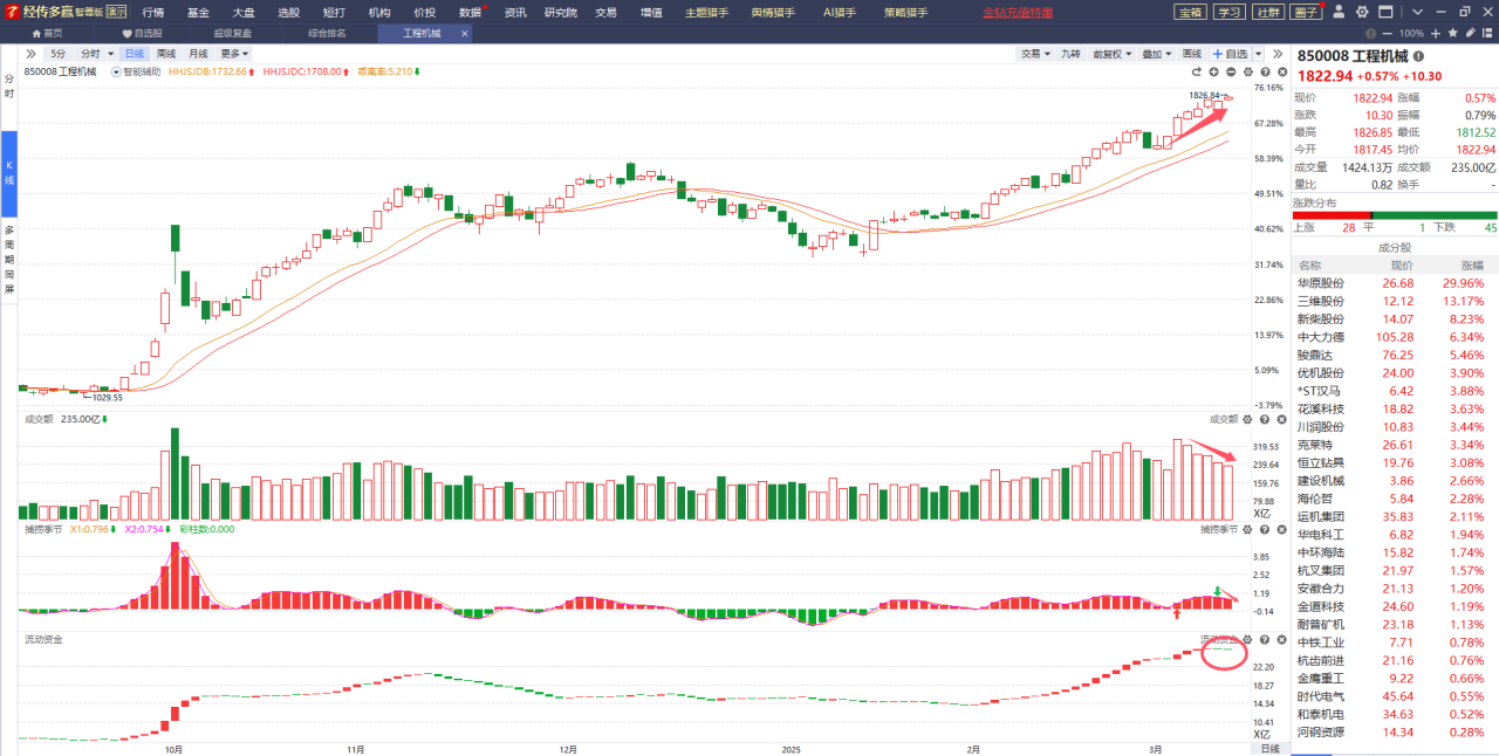Click the main chart zoom-in plus circle icon
The height and width of the screenshot is (756, 1499).
(1214, 72)
